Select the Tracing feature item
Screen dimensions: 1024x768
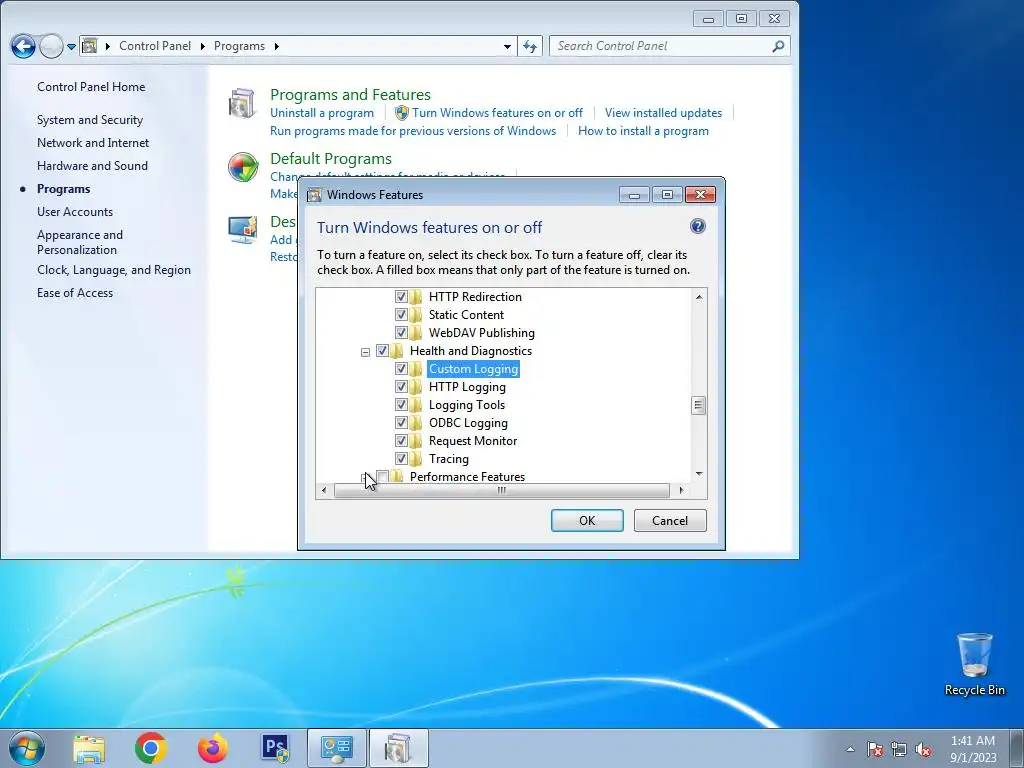[449, 459]
